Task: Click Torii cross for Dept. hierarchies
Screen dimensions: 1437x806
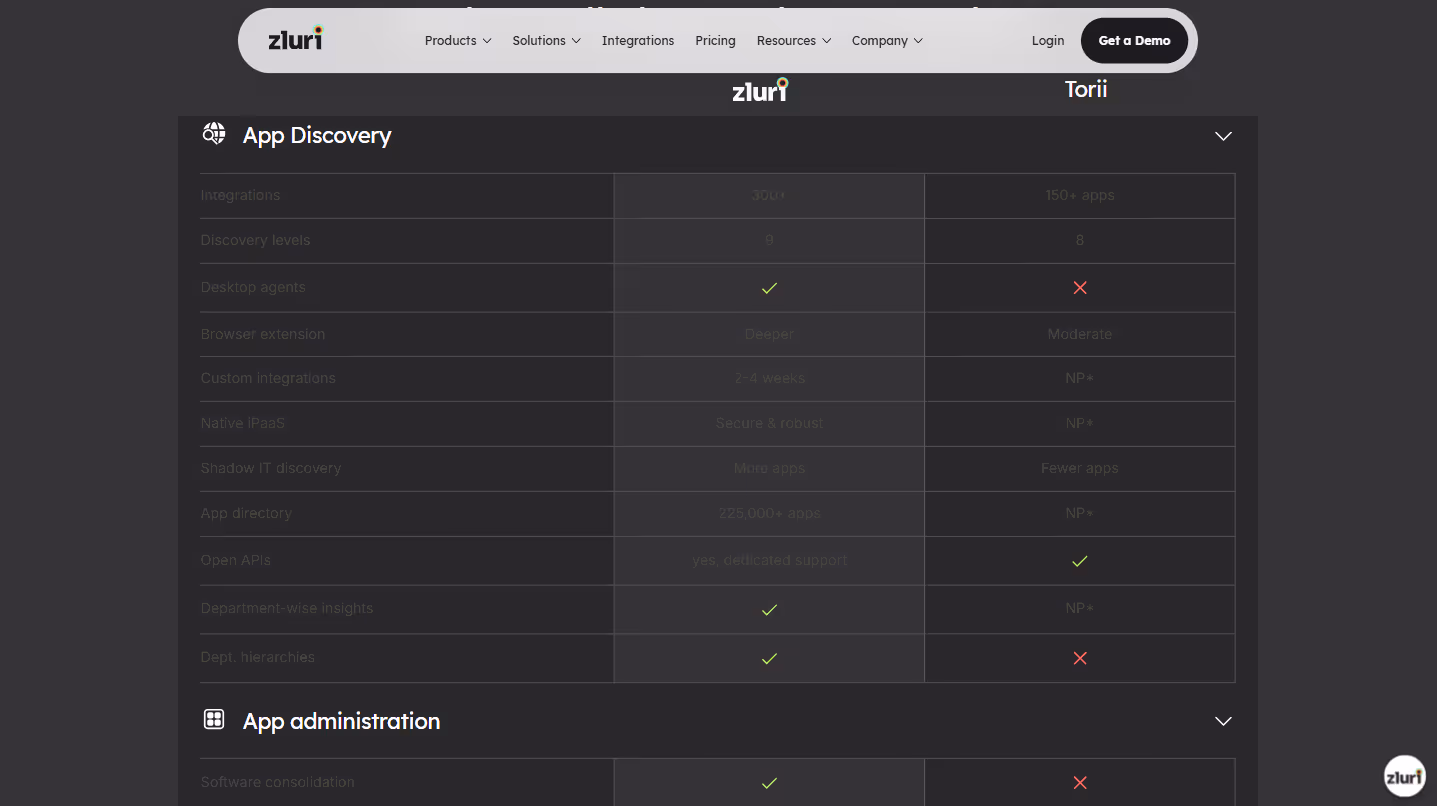Action: 1080,658
